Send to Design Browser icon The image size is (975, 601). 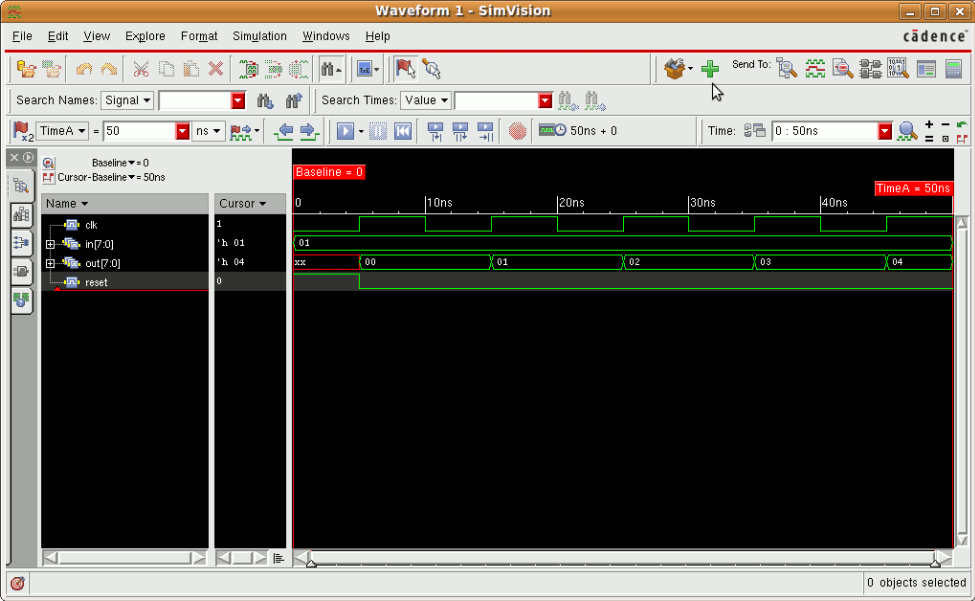(787, 68)
